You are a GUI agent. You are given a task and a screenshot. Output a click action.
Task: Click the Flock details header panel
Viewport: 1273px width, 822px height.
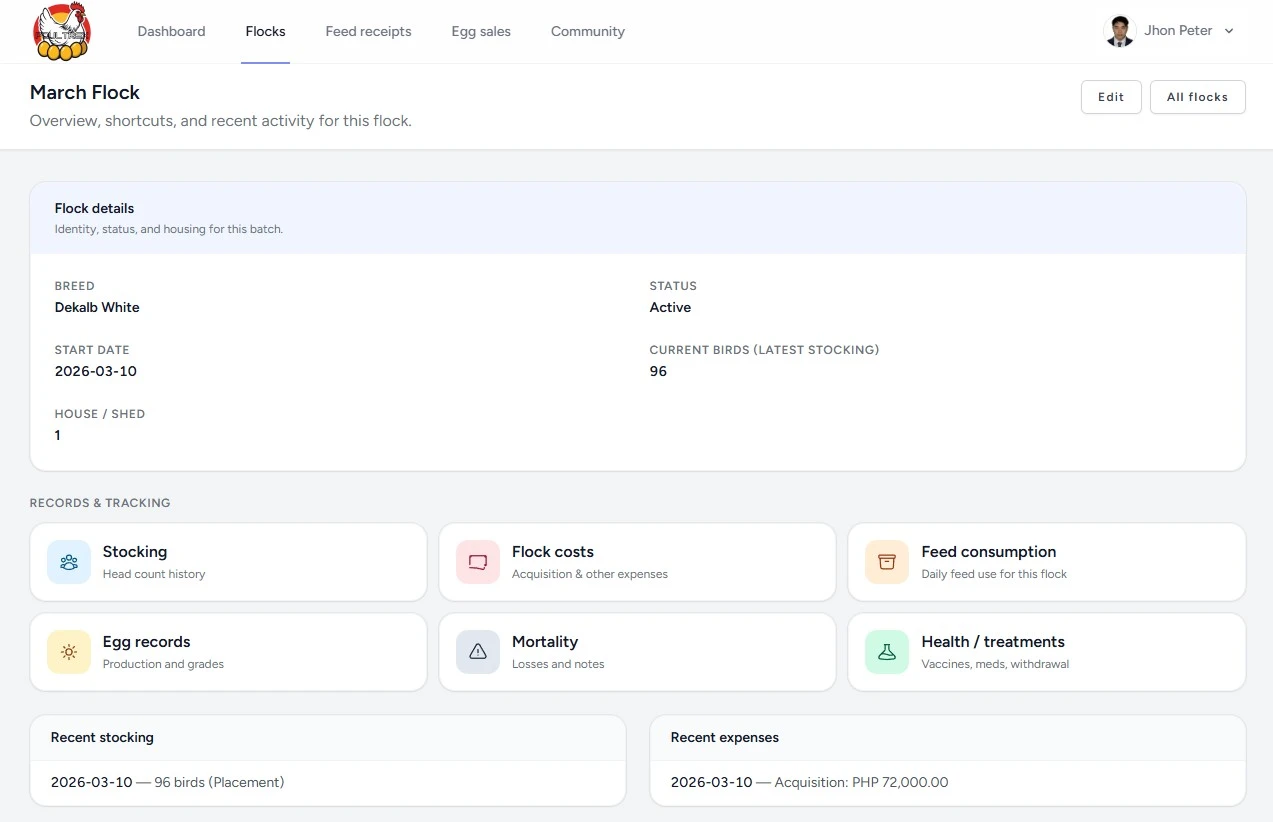click(x=637, y=216)
